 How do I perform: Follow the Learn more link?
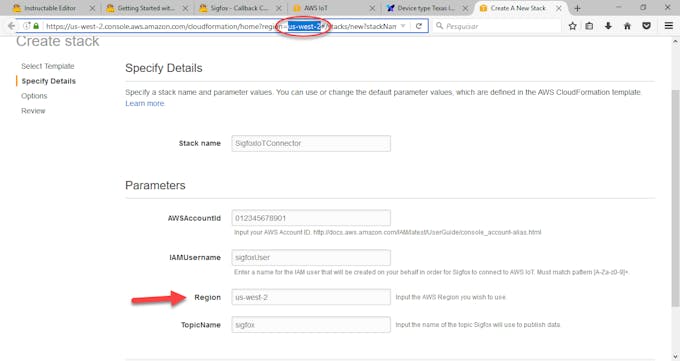point(145,104)
